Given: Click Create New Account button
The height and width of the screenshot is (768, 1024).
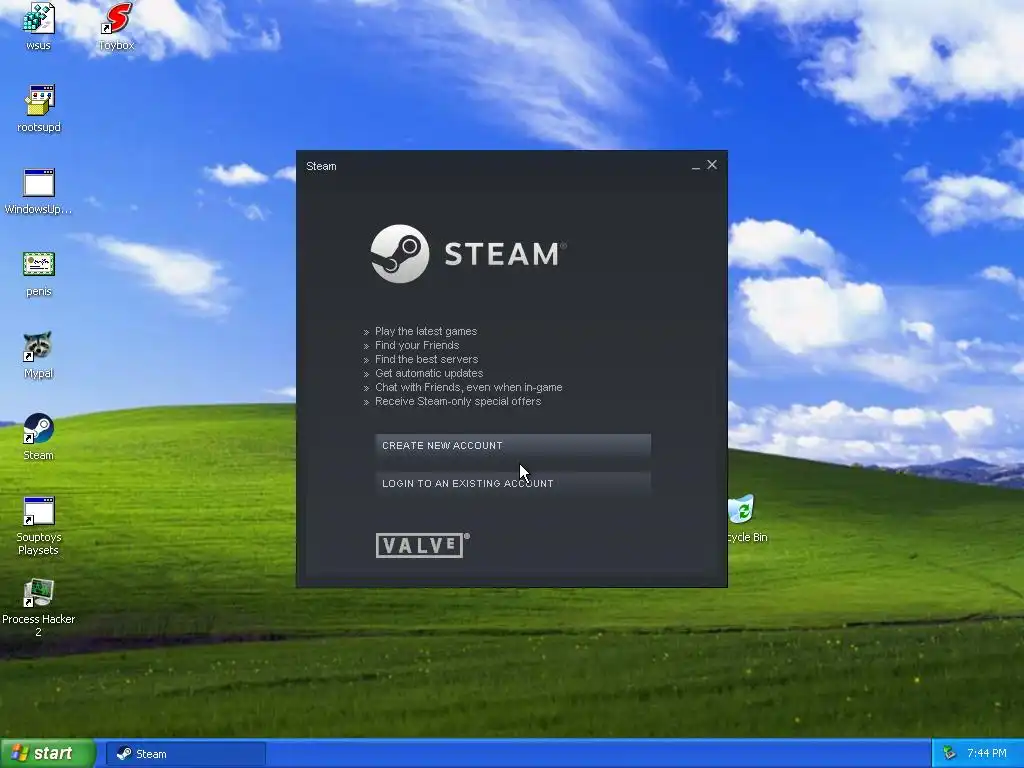Looking at the screenshot, I should click(x=513, y=445).
